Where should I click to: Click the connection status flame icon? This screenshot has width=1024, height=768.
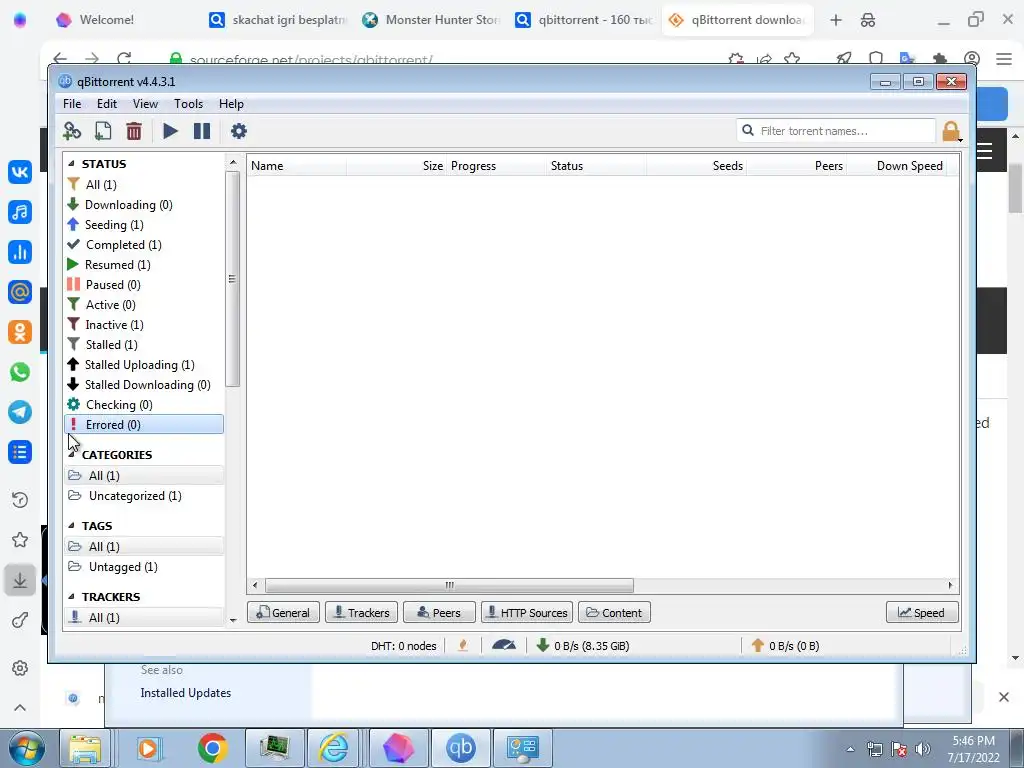(463, 646)
